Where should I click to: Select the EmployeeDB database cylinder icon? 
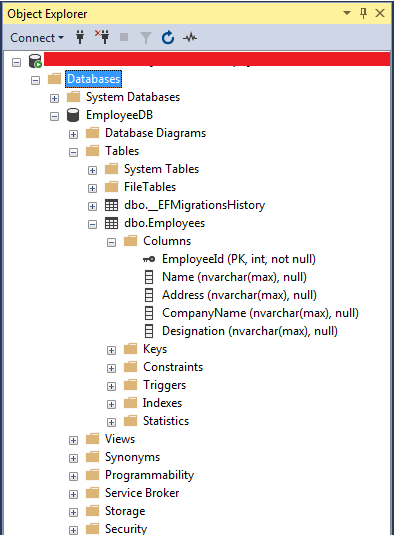coord(73,115)
